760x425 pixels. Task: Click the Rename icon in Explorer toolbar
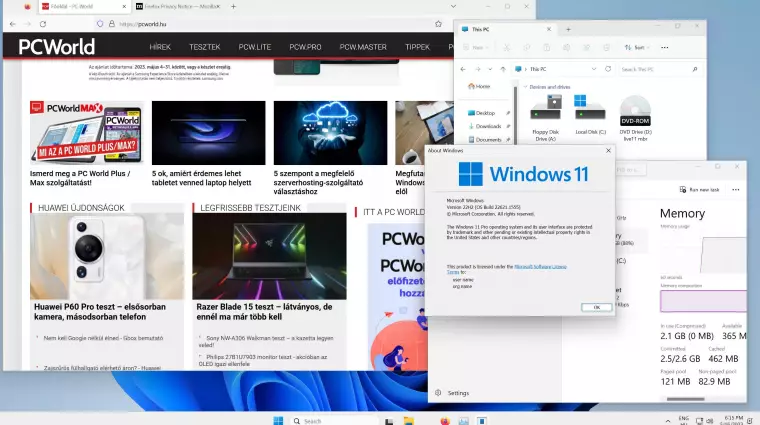(566, 47)
